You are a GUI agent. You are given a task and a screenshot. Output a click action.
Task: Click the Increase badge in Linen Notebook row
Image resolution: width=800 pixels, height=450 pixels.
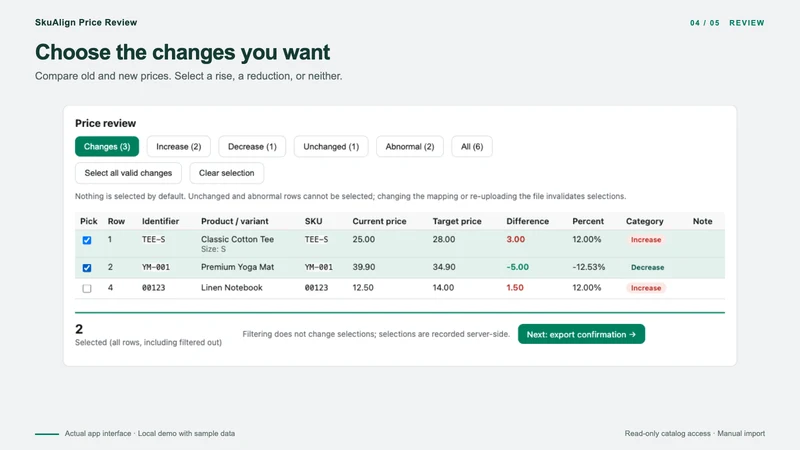pos(646,288)
